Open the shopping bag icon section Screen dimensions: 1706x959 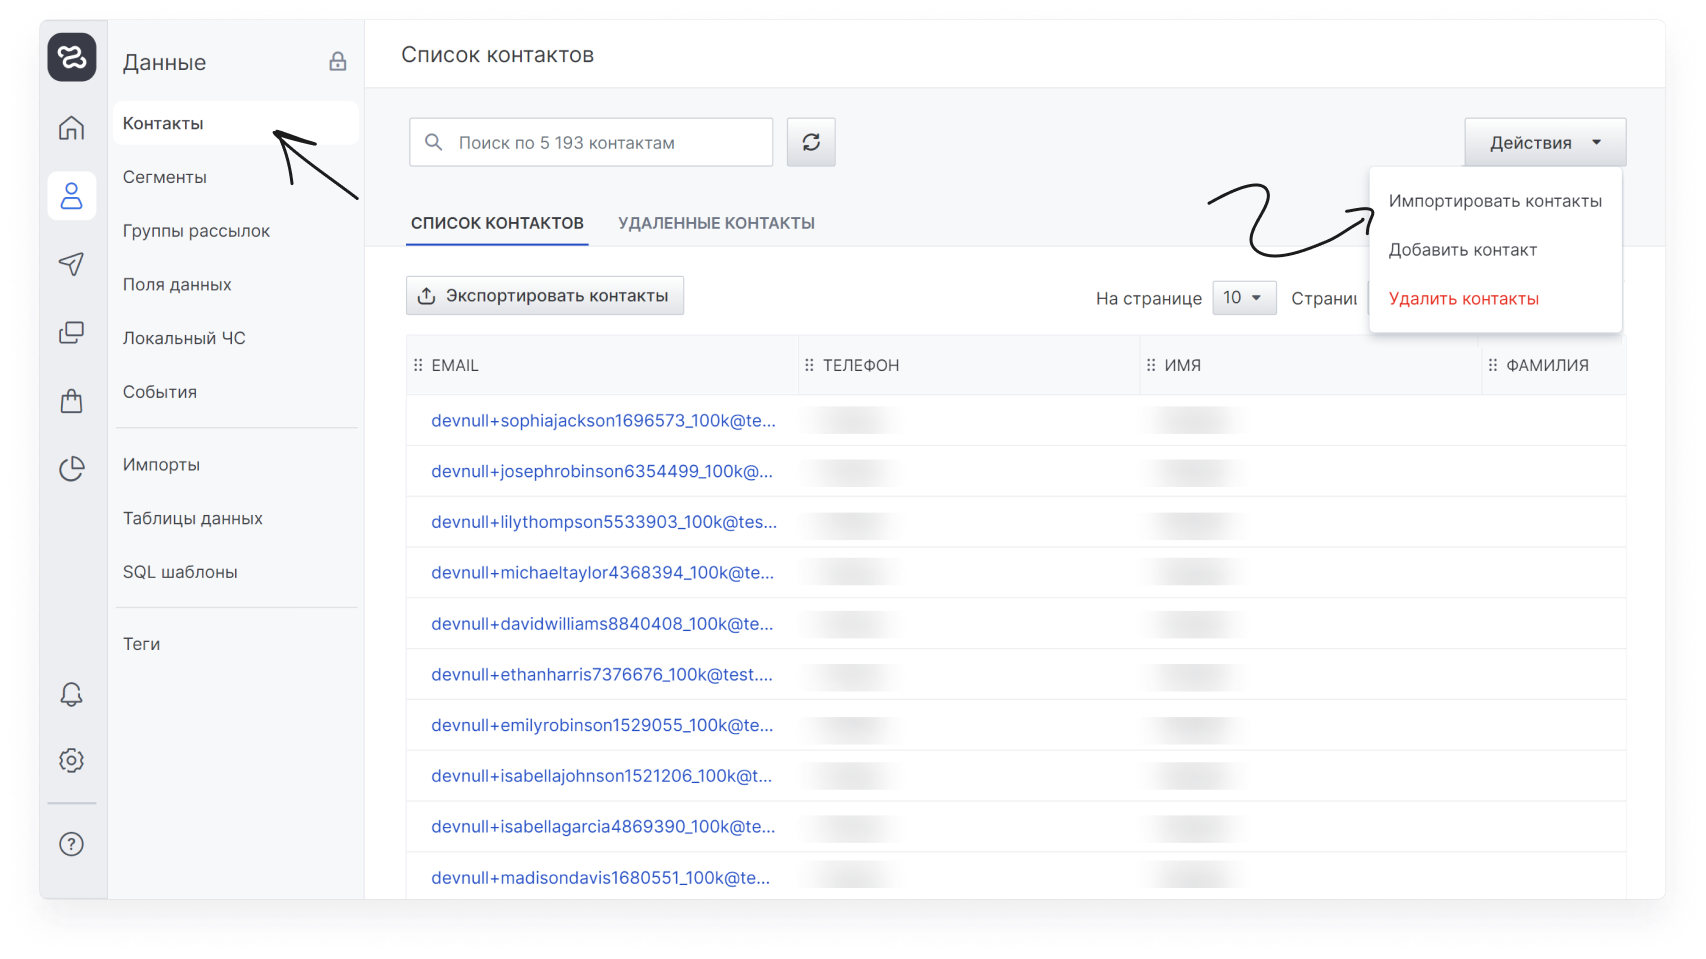click(x=72, y=401)
